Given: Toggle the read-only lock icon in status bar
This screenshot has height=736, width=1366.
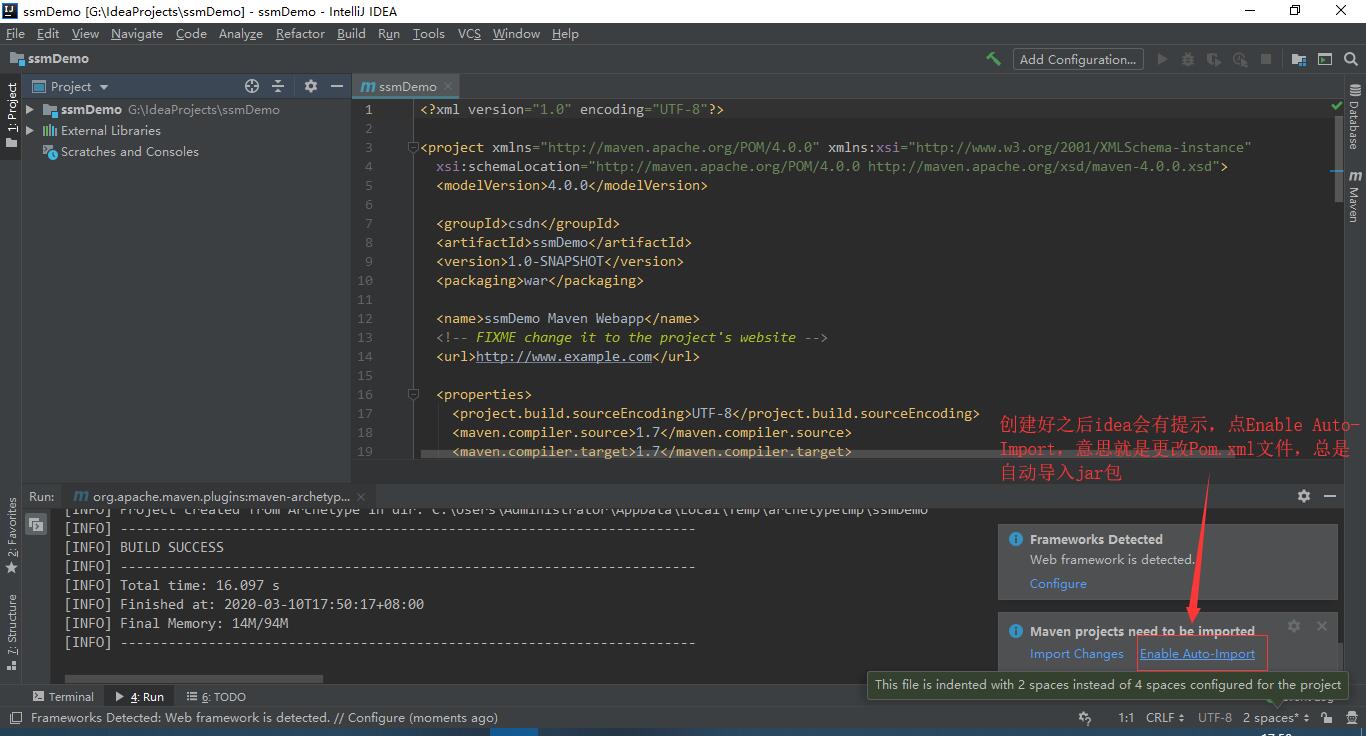Looking at the screenshot, I should (1326, 717).
